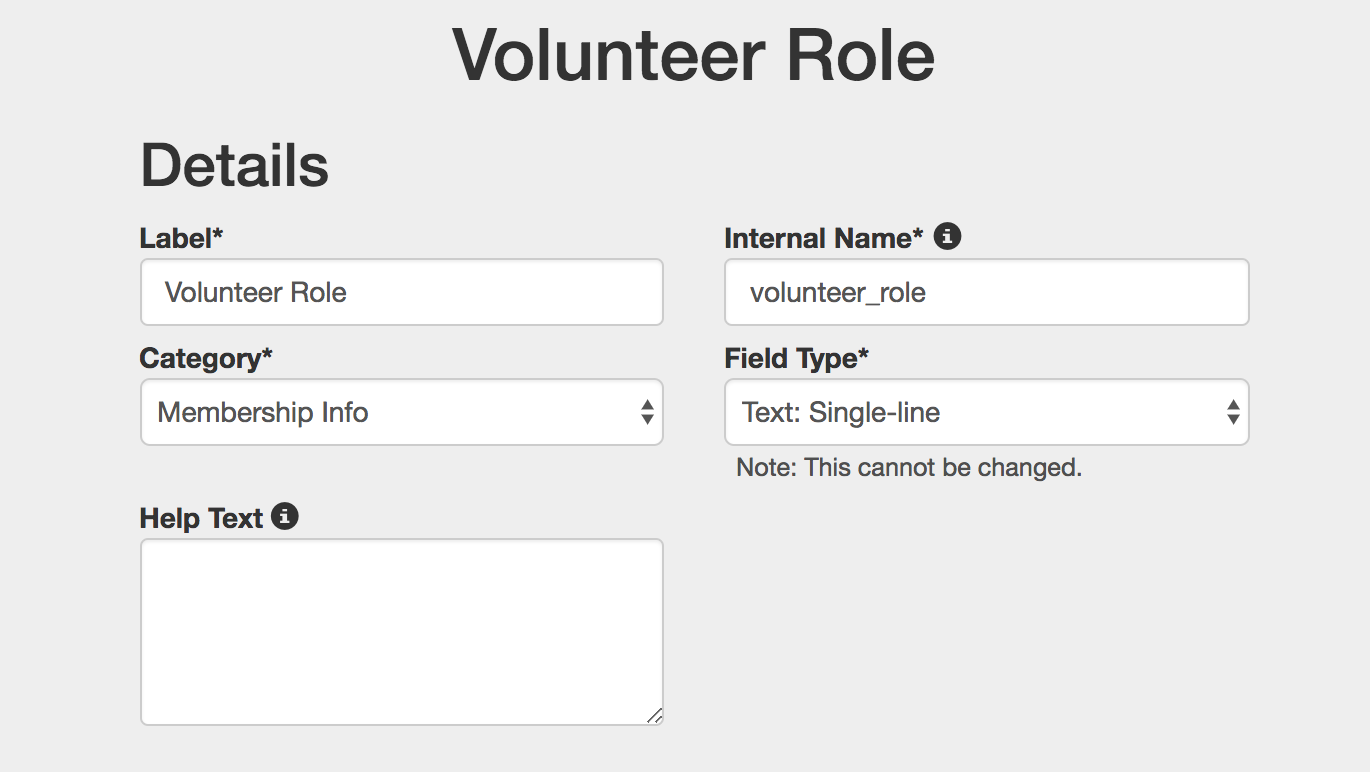The image size is (1370, 772).
Task: Open the Category dropdown showing Membership Info
Action: pyautogui.click(x=402, y=412)
